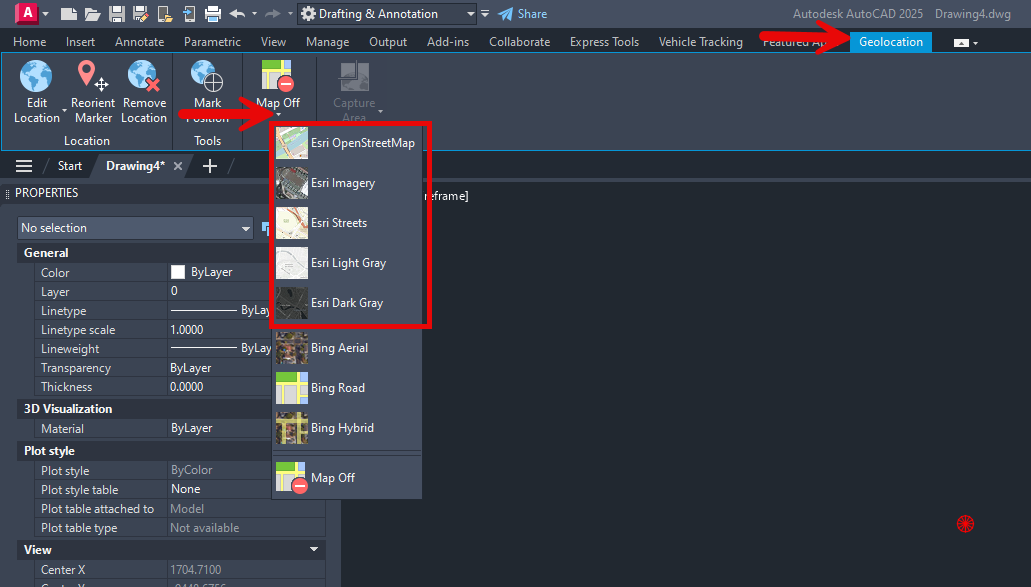
Task: Click the Remove Location tool
Action: [x=144, y=92]
